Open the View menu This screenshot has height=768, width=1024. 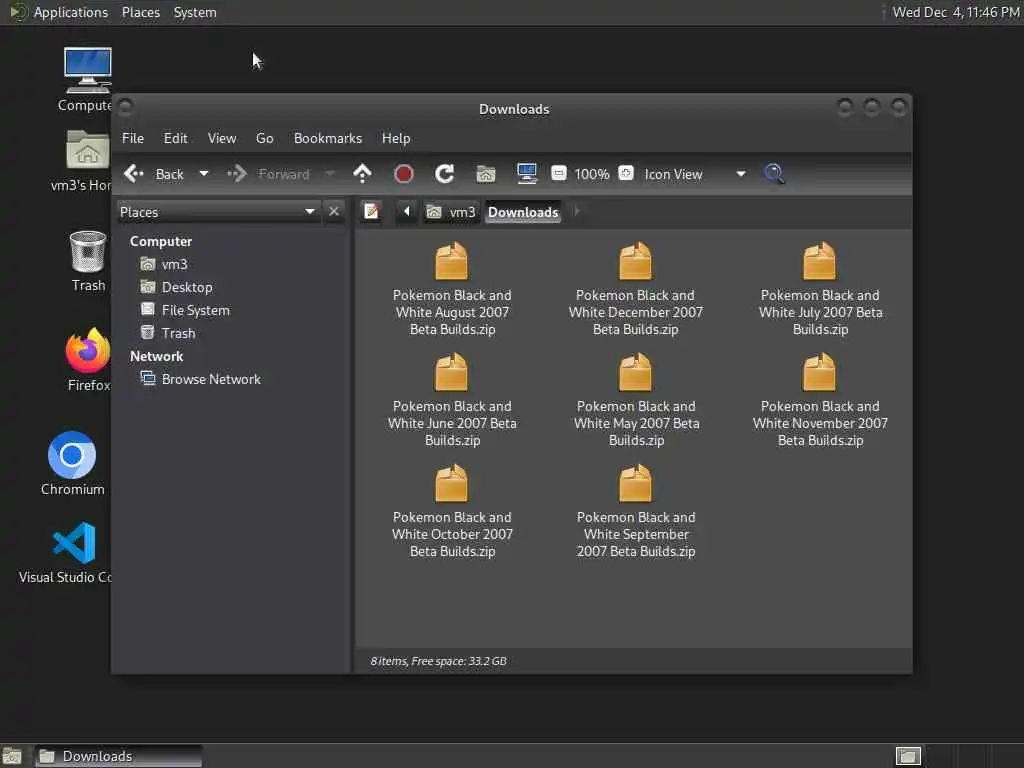222,138
